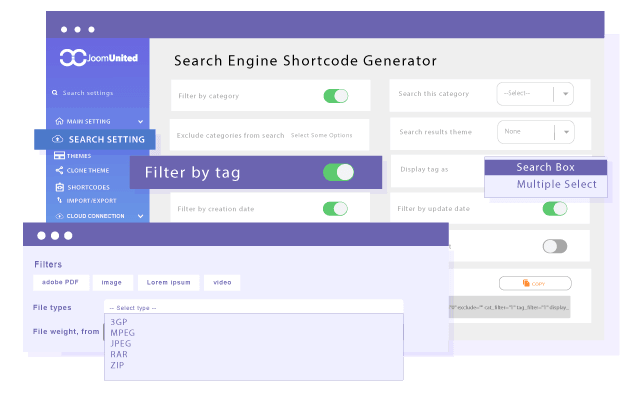Open the Search this category dropdown
The height and width of the screenshot is (396, 630).
point(535,94)
